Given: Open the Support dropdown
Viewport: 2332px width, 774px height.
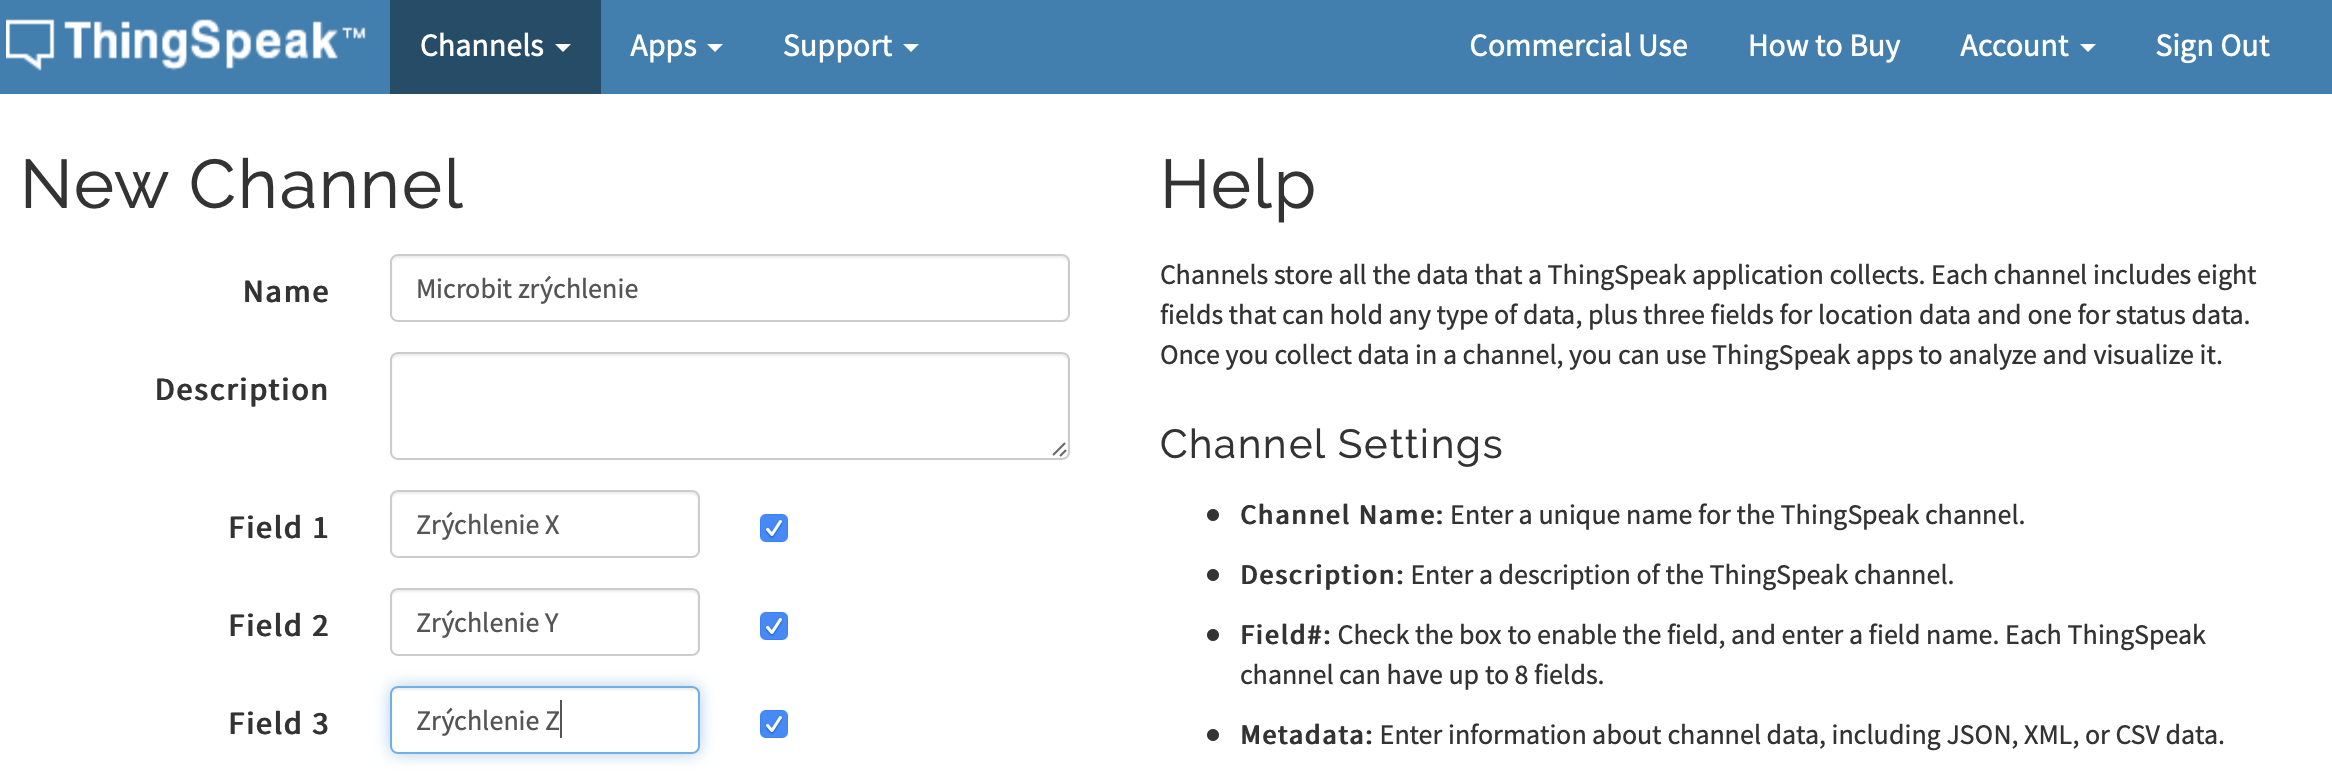Looking at the screenshot, I should tap(850, 46).
